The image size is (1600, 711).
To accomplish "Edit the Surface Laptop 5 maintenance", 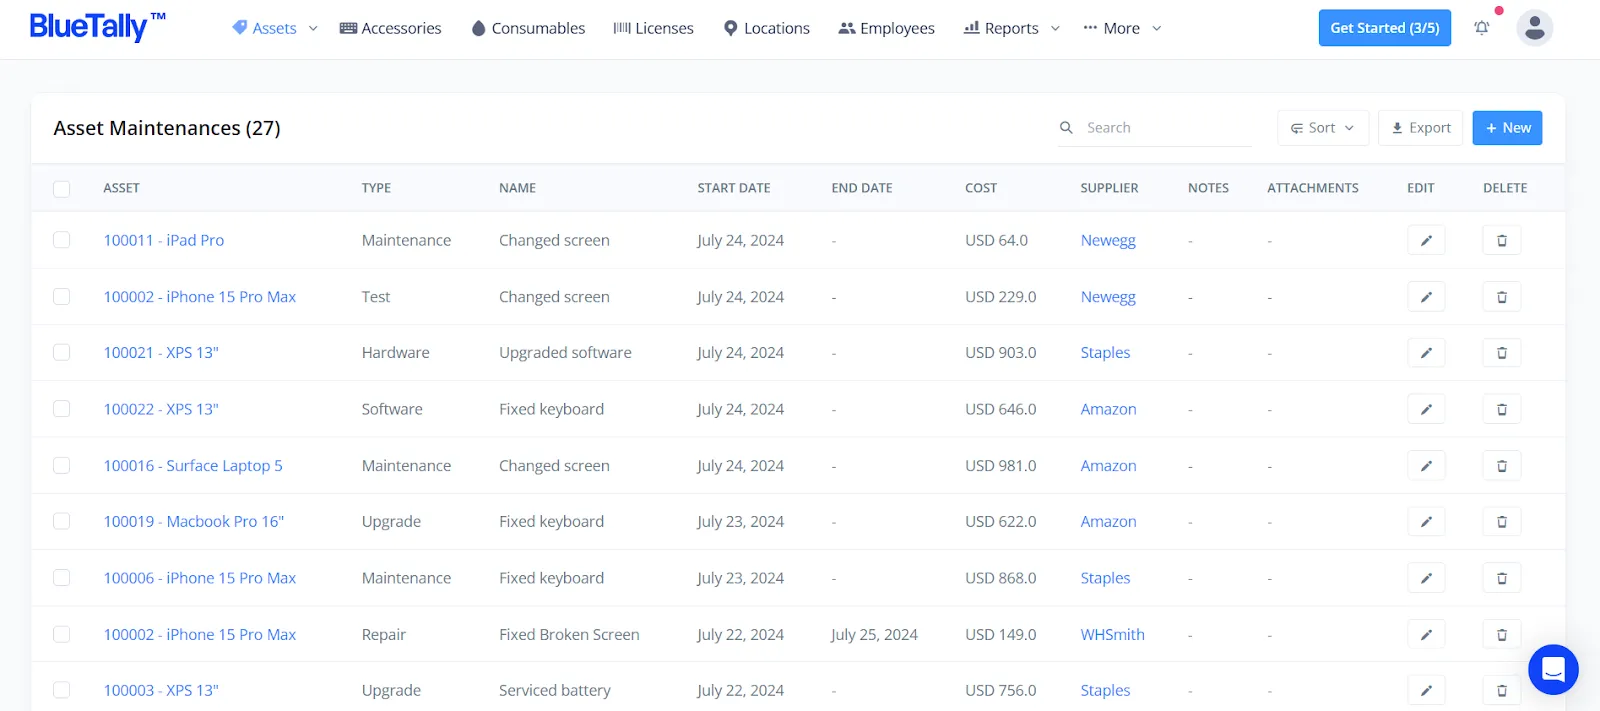I will tap(1426, 466).
